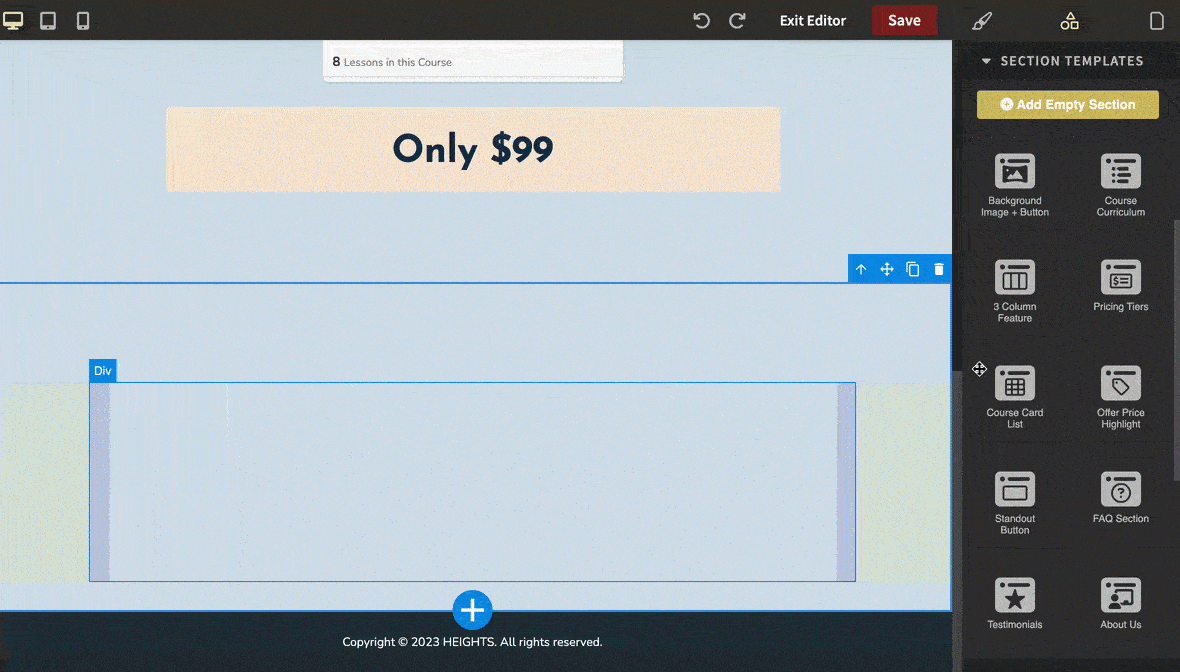Redo the last change
Image resolution: width=1180 pixels, height=672 pixels.
click(x=738, y=20)
